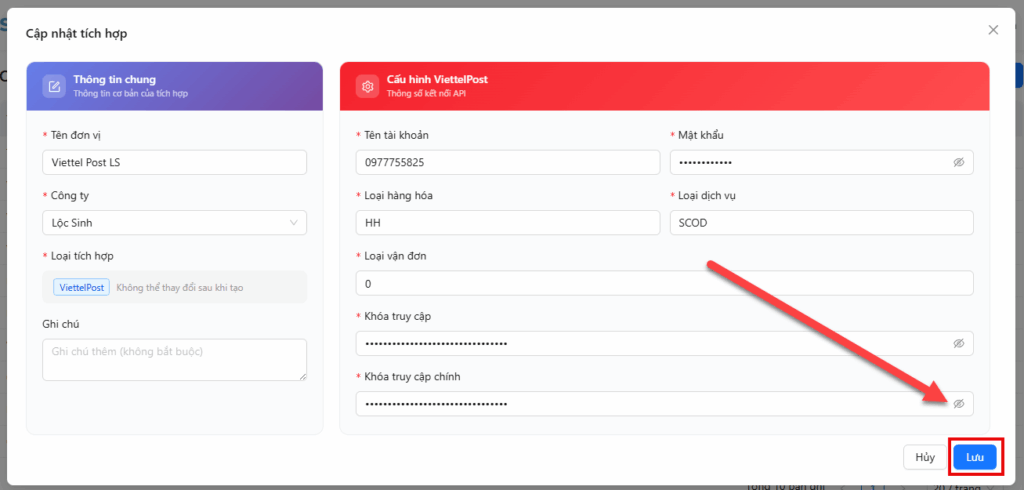1024x490 pixels.
Task: Edit the Loại dịch vụ field
Action: 822,223
